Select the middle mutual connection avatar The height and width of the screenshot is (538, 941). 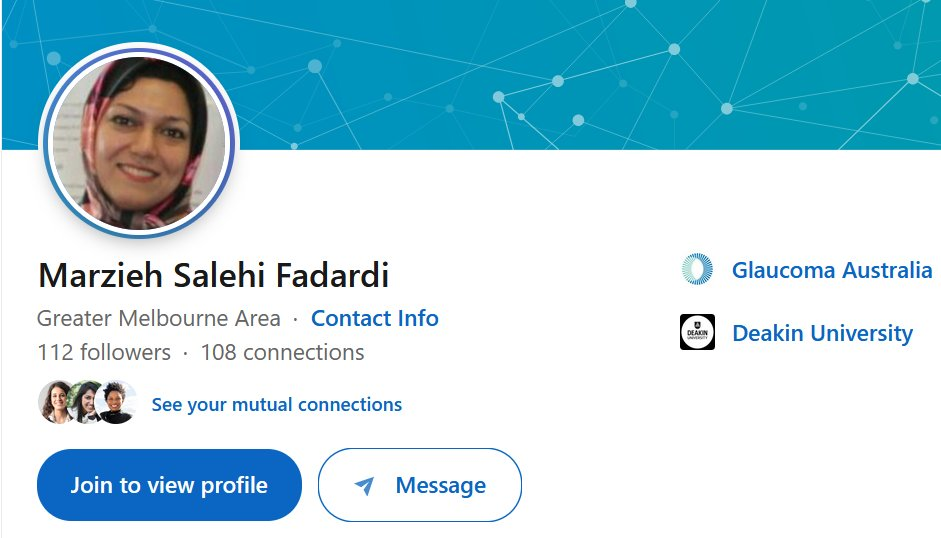tap(86, 403)
